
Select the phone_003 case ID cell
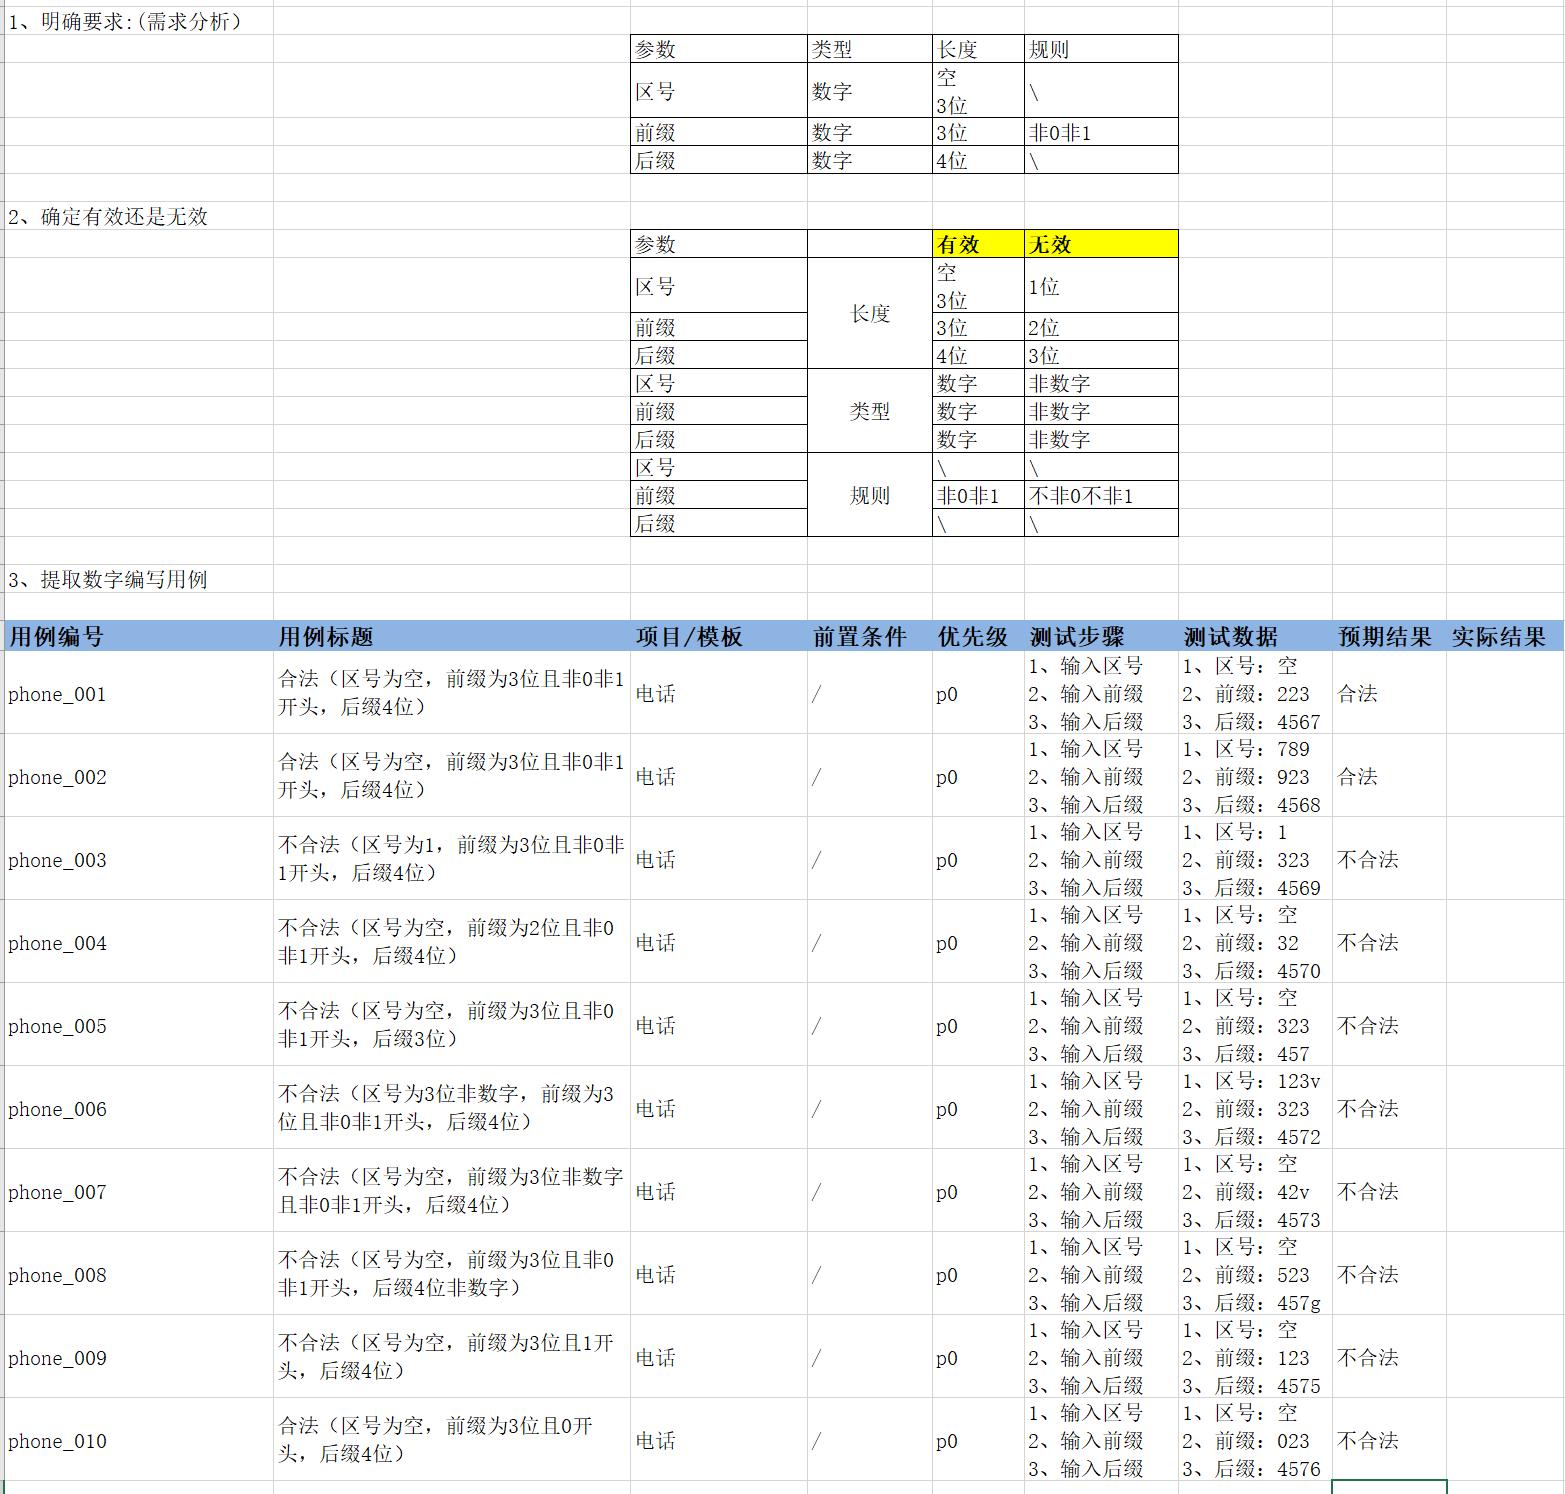138,859
